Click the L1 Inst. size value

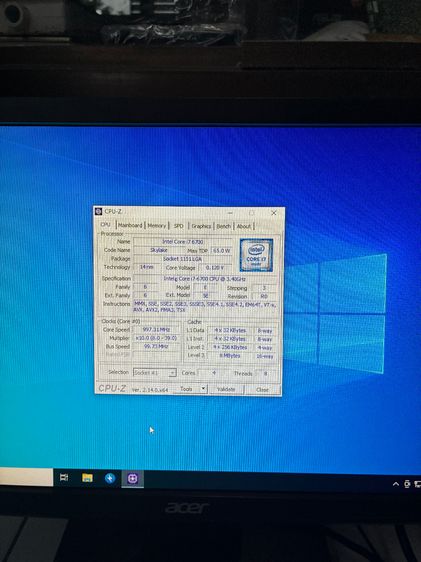click(230, 339)
